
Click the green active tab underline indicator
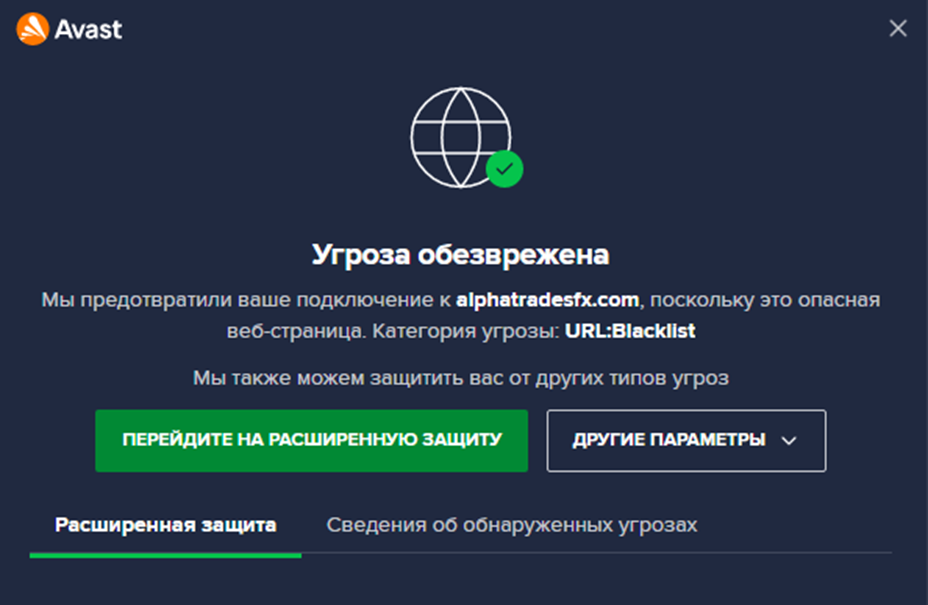166,555
